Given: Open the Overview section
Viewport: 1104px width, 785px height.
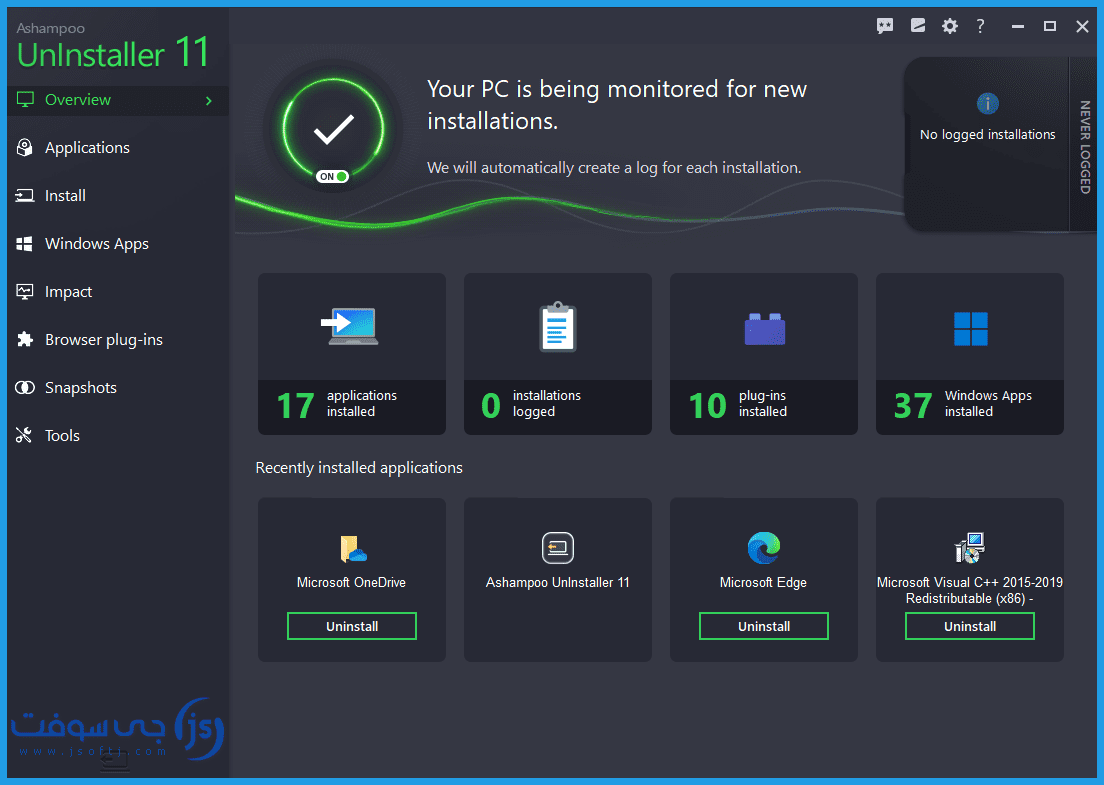Looking at the screenshot, I should (x=118, y=100).
